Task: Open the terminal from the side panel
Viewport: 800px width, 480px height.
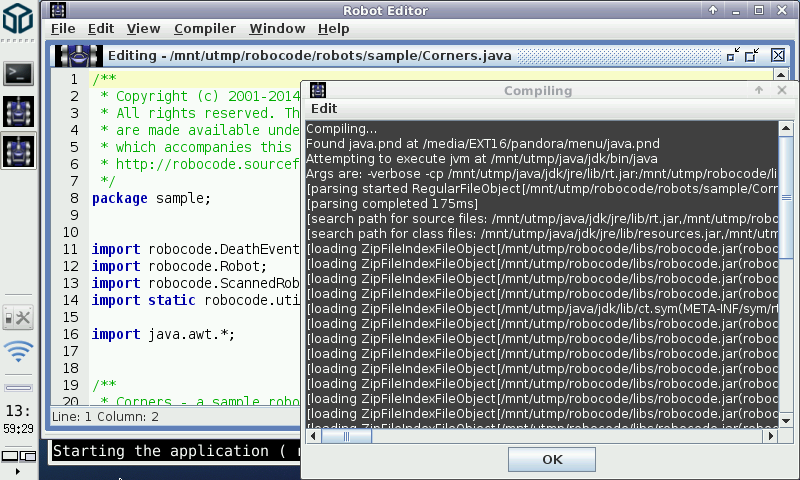Action: (x=18, y=74)
